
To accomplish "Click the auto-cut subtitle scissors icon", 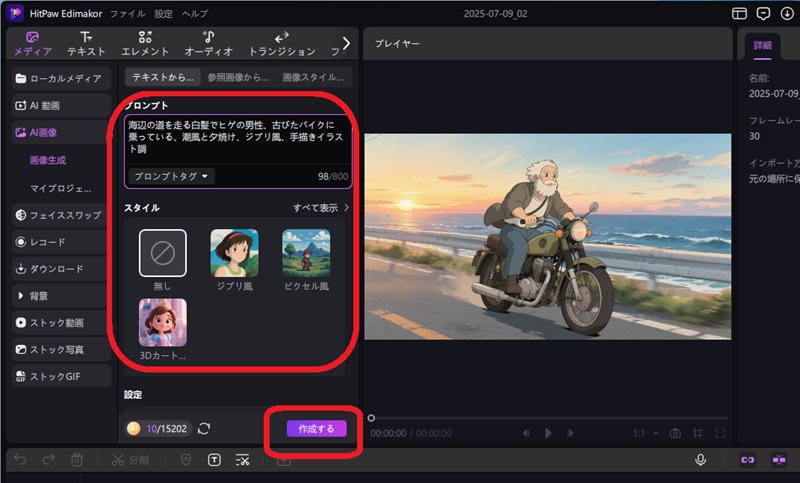I will click(x=242, y=460).
